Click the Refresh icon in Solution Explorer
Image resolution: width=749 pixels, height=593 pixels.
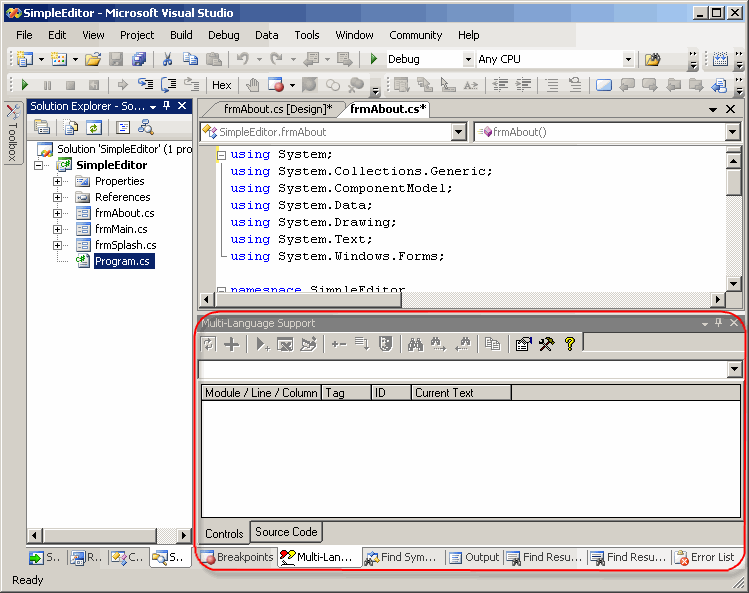[94, 127]
